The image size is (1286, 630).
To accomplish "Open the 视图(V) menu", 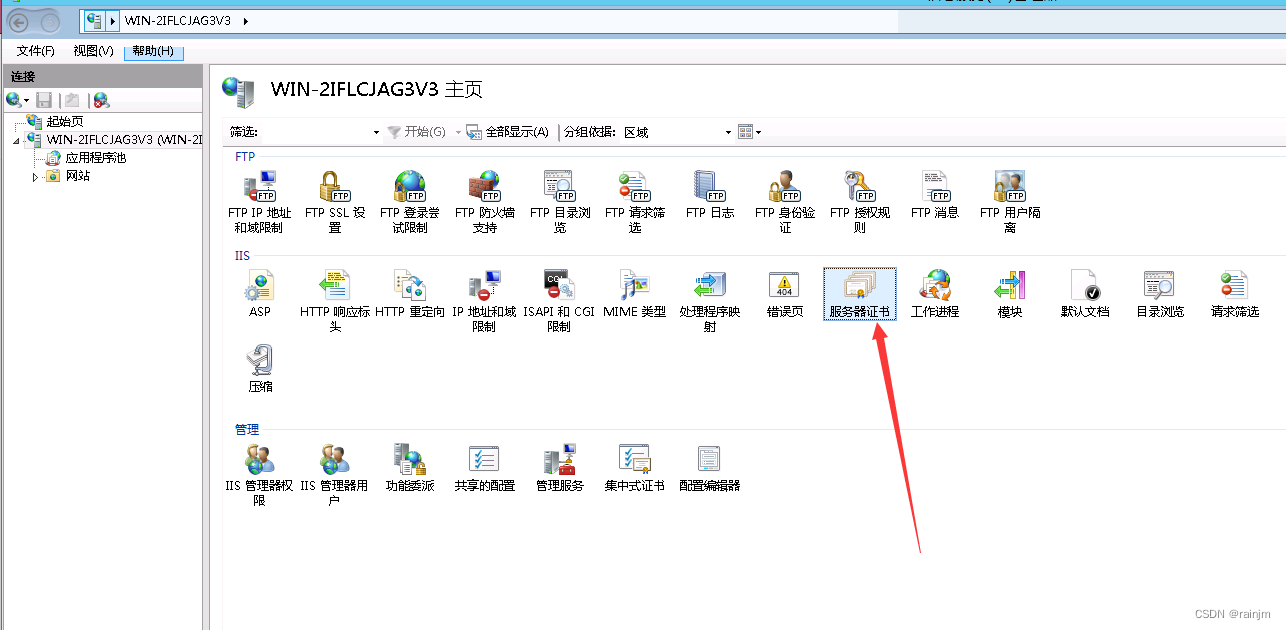I will coord(92,51).
